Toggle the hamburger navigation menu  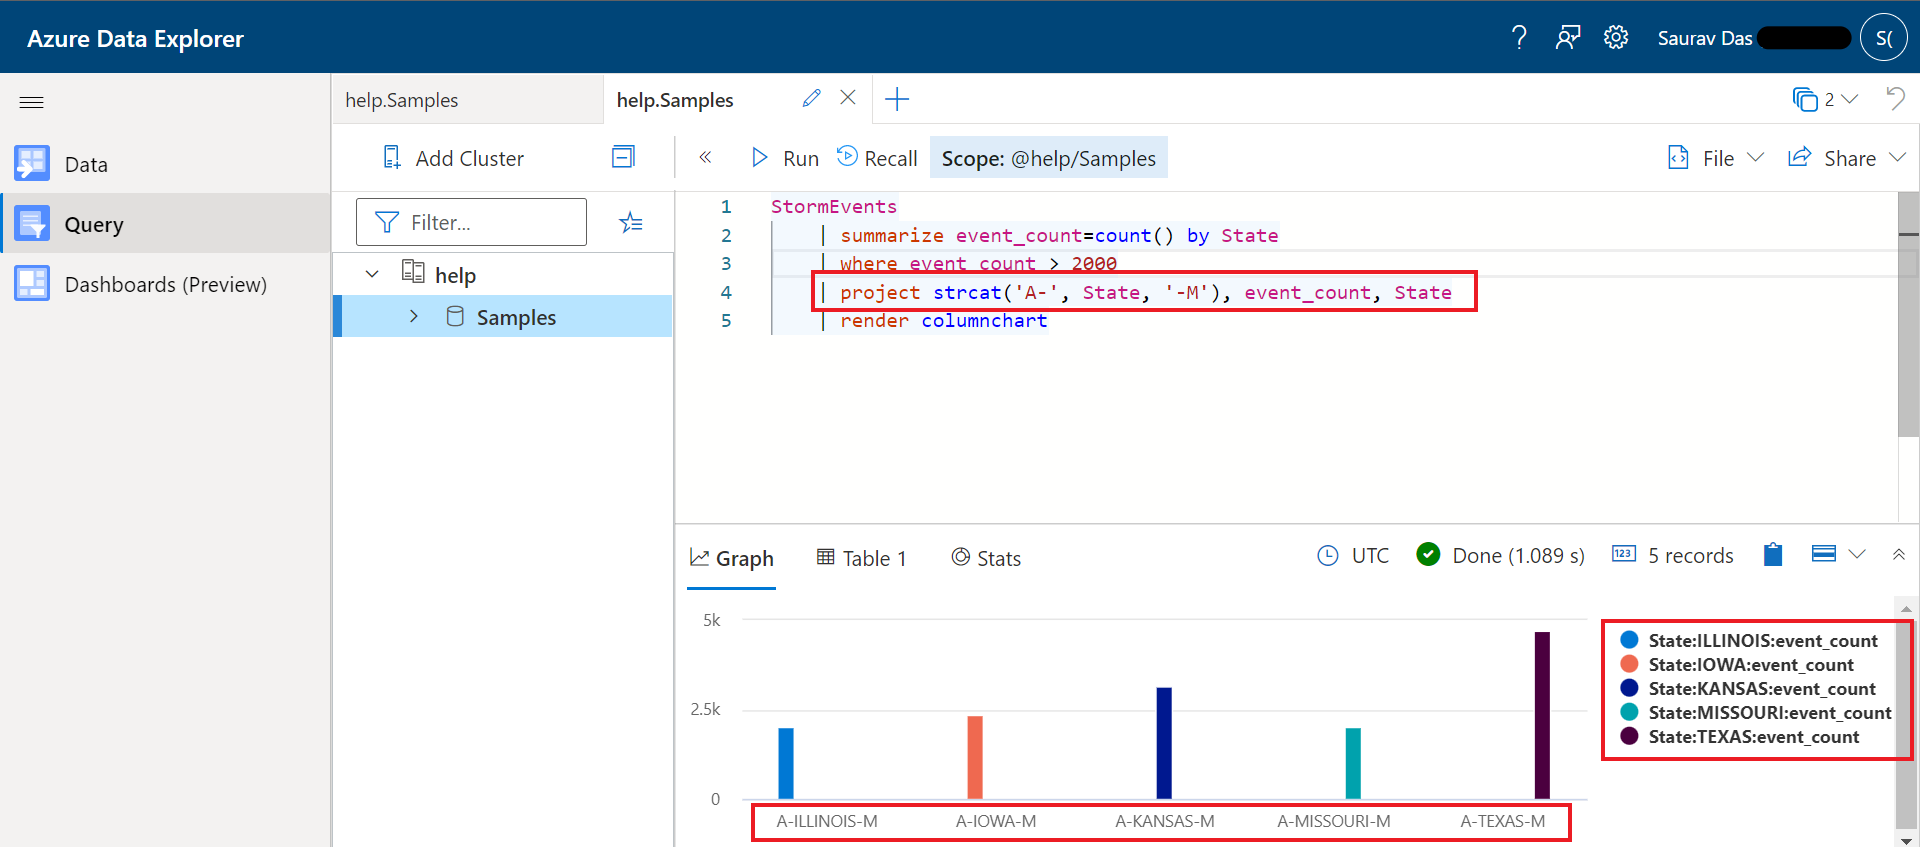32,102
